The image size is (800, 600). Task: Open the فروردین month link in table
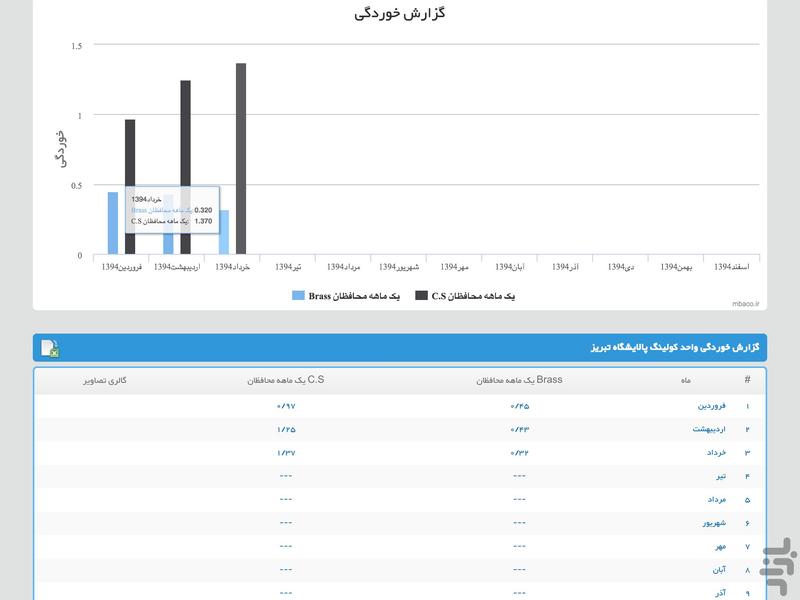tap(711, 406)
